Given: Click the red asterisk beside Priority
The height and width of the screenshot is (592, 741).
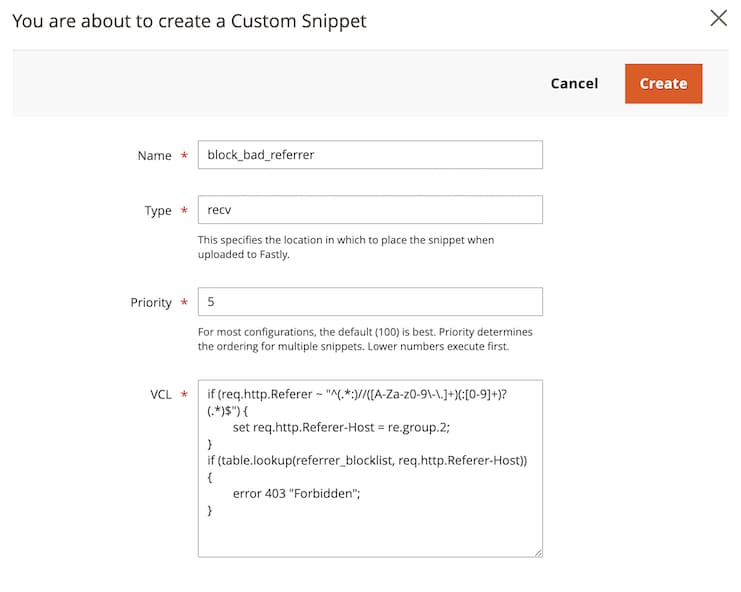Looking at the screenshot, I should tap(184, 303).
